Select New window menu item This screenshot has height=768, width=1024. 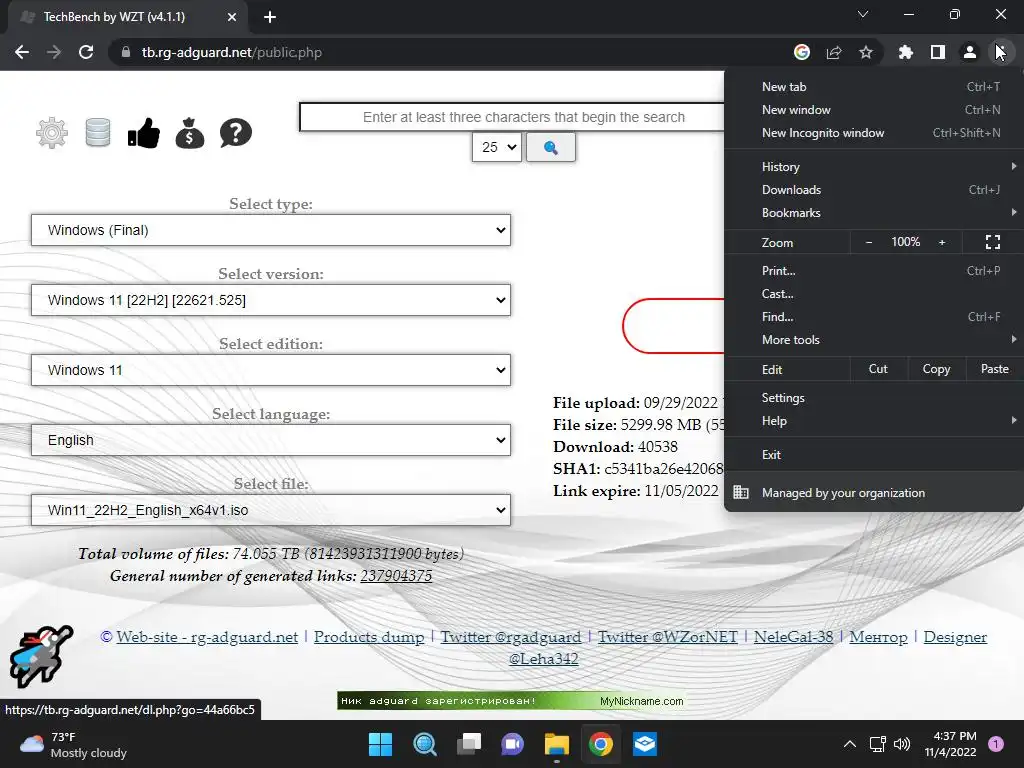pyautogui.click(x=874, y=110)
